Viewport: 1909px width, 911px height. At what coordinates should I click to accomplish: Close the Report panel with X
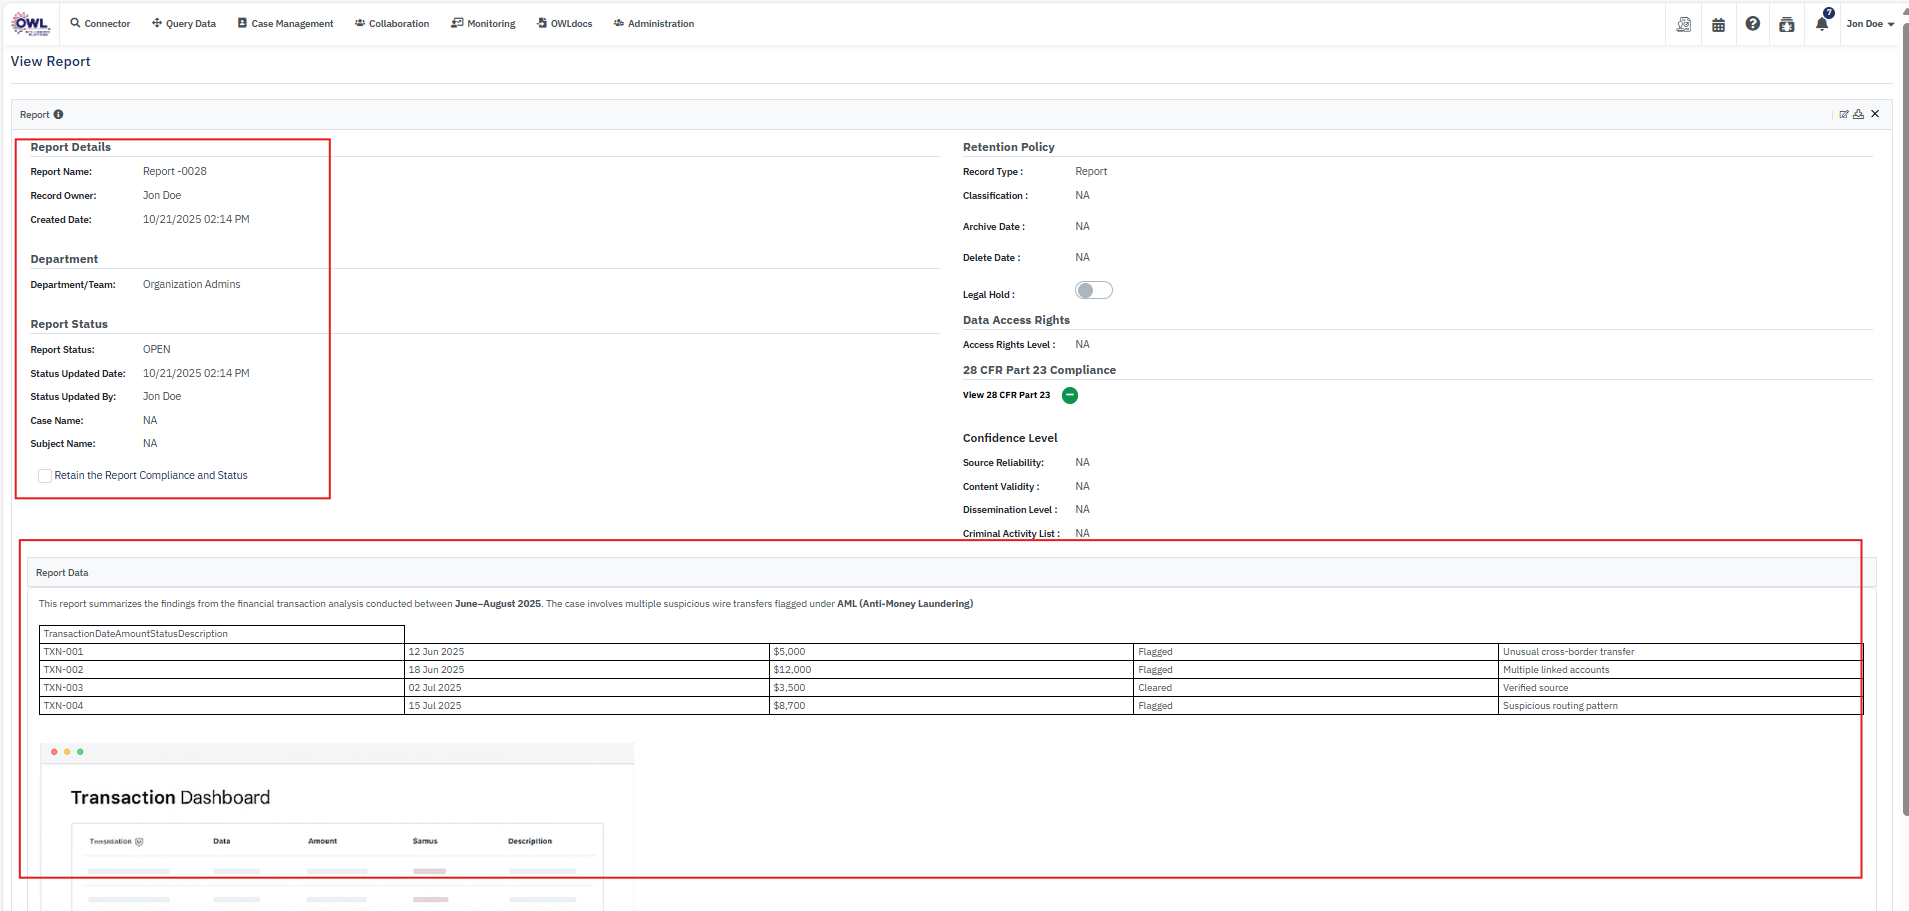1875,114
